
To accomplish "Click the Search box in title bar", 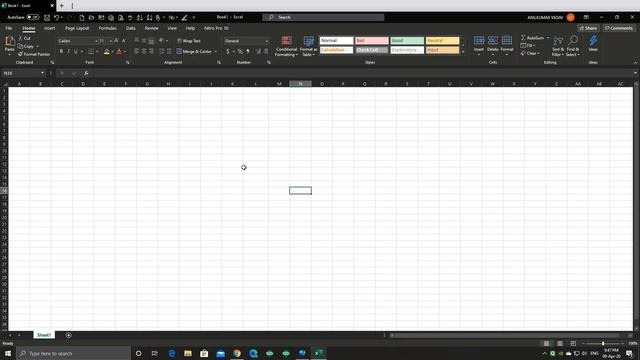I will pos(323,17).
